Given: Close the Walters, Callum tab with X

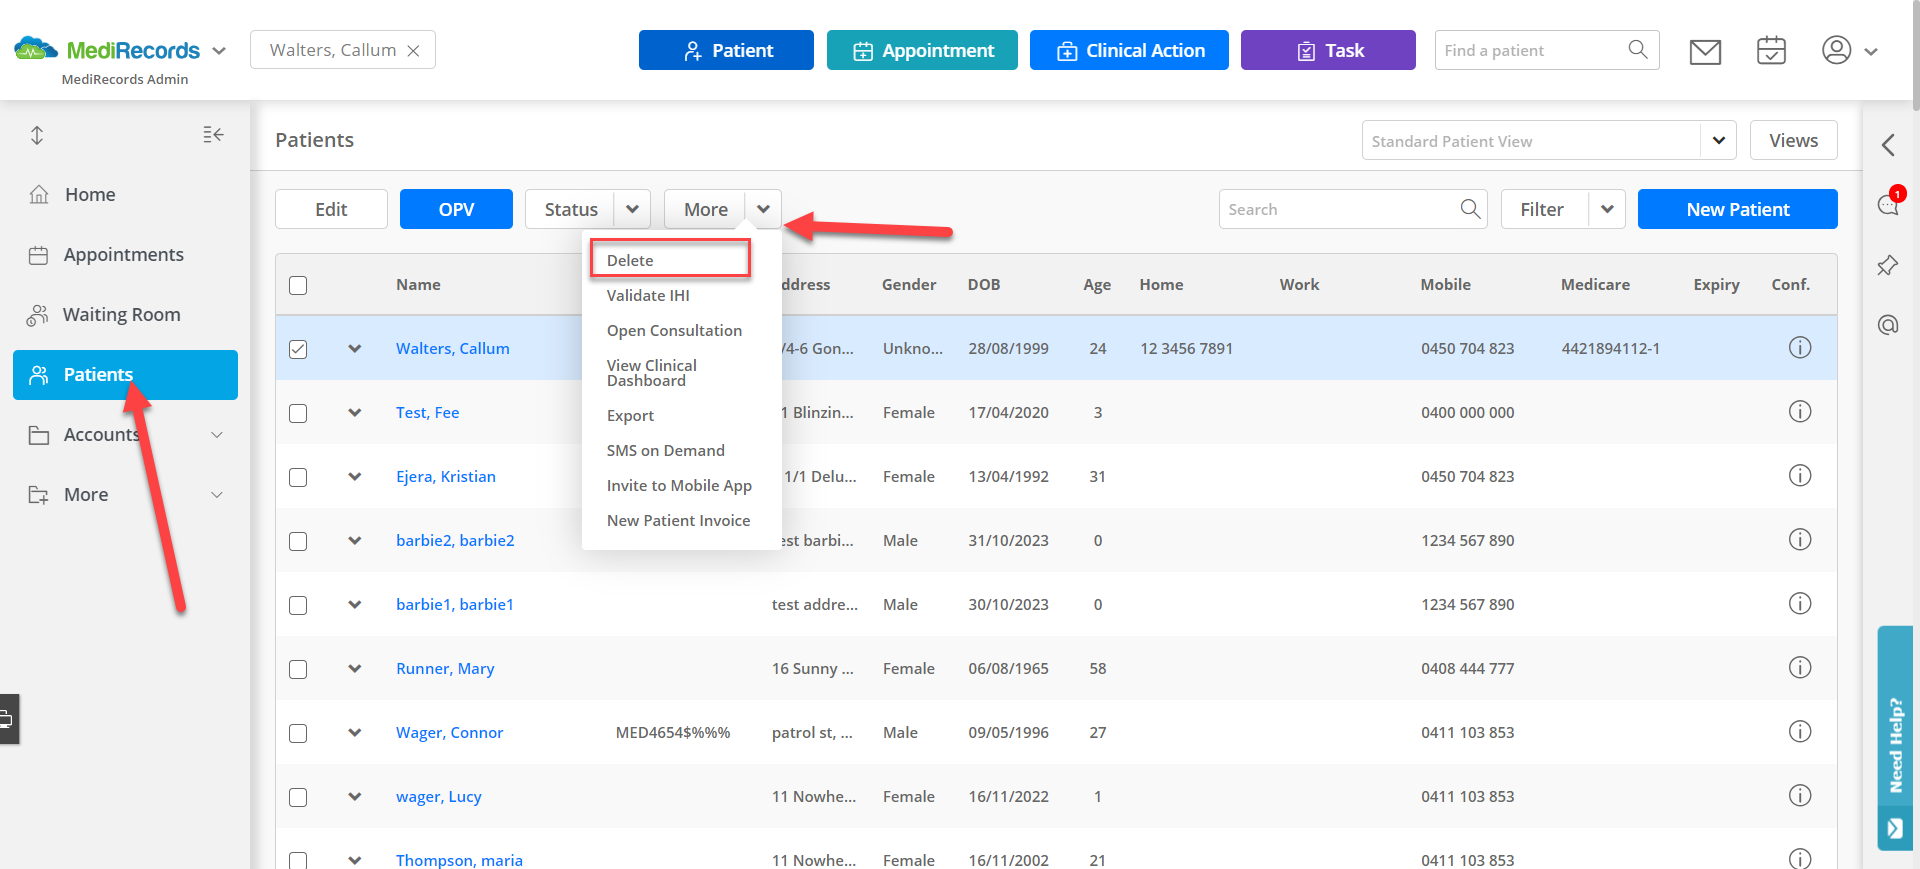Looking at the screenshot, I should click(x=413, y=51).
